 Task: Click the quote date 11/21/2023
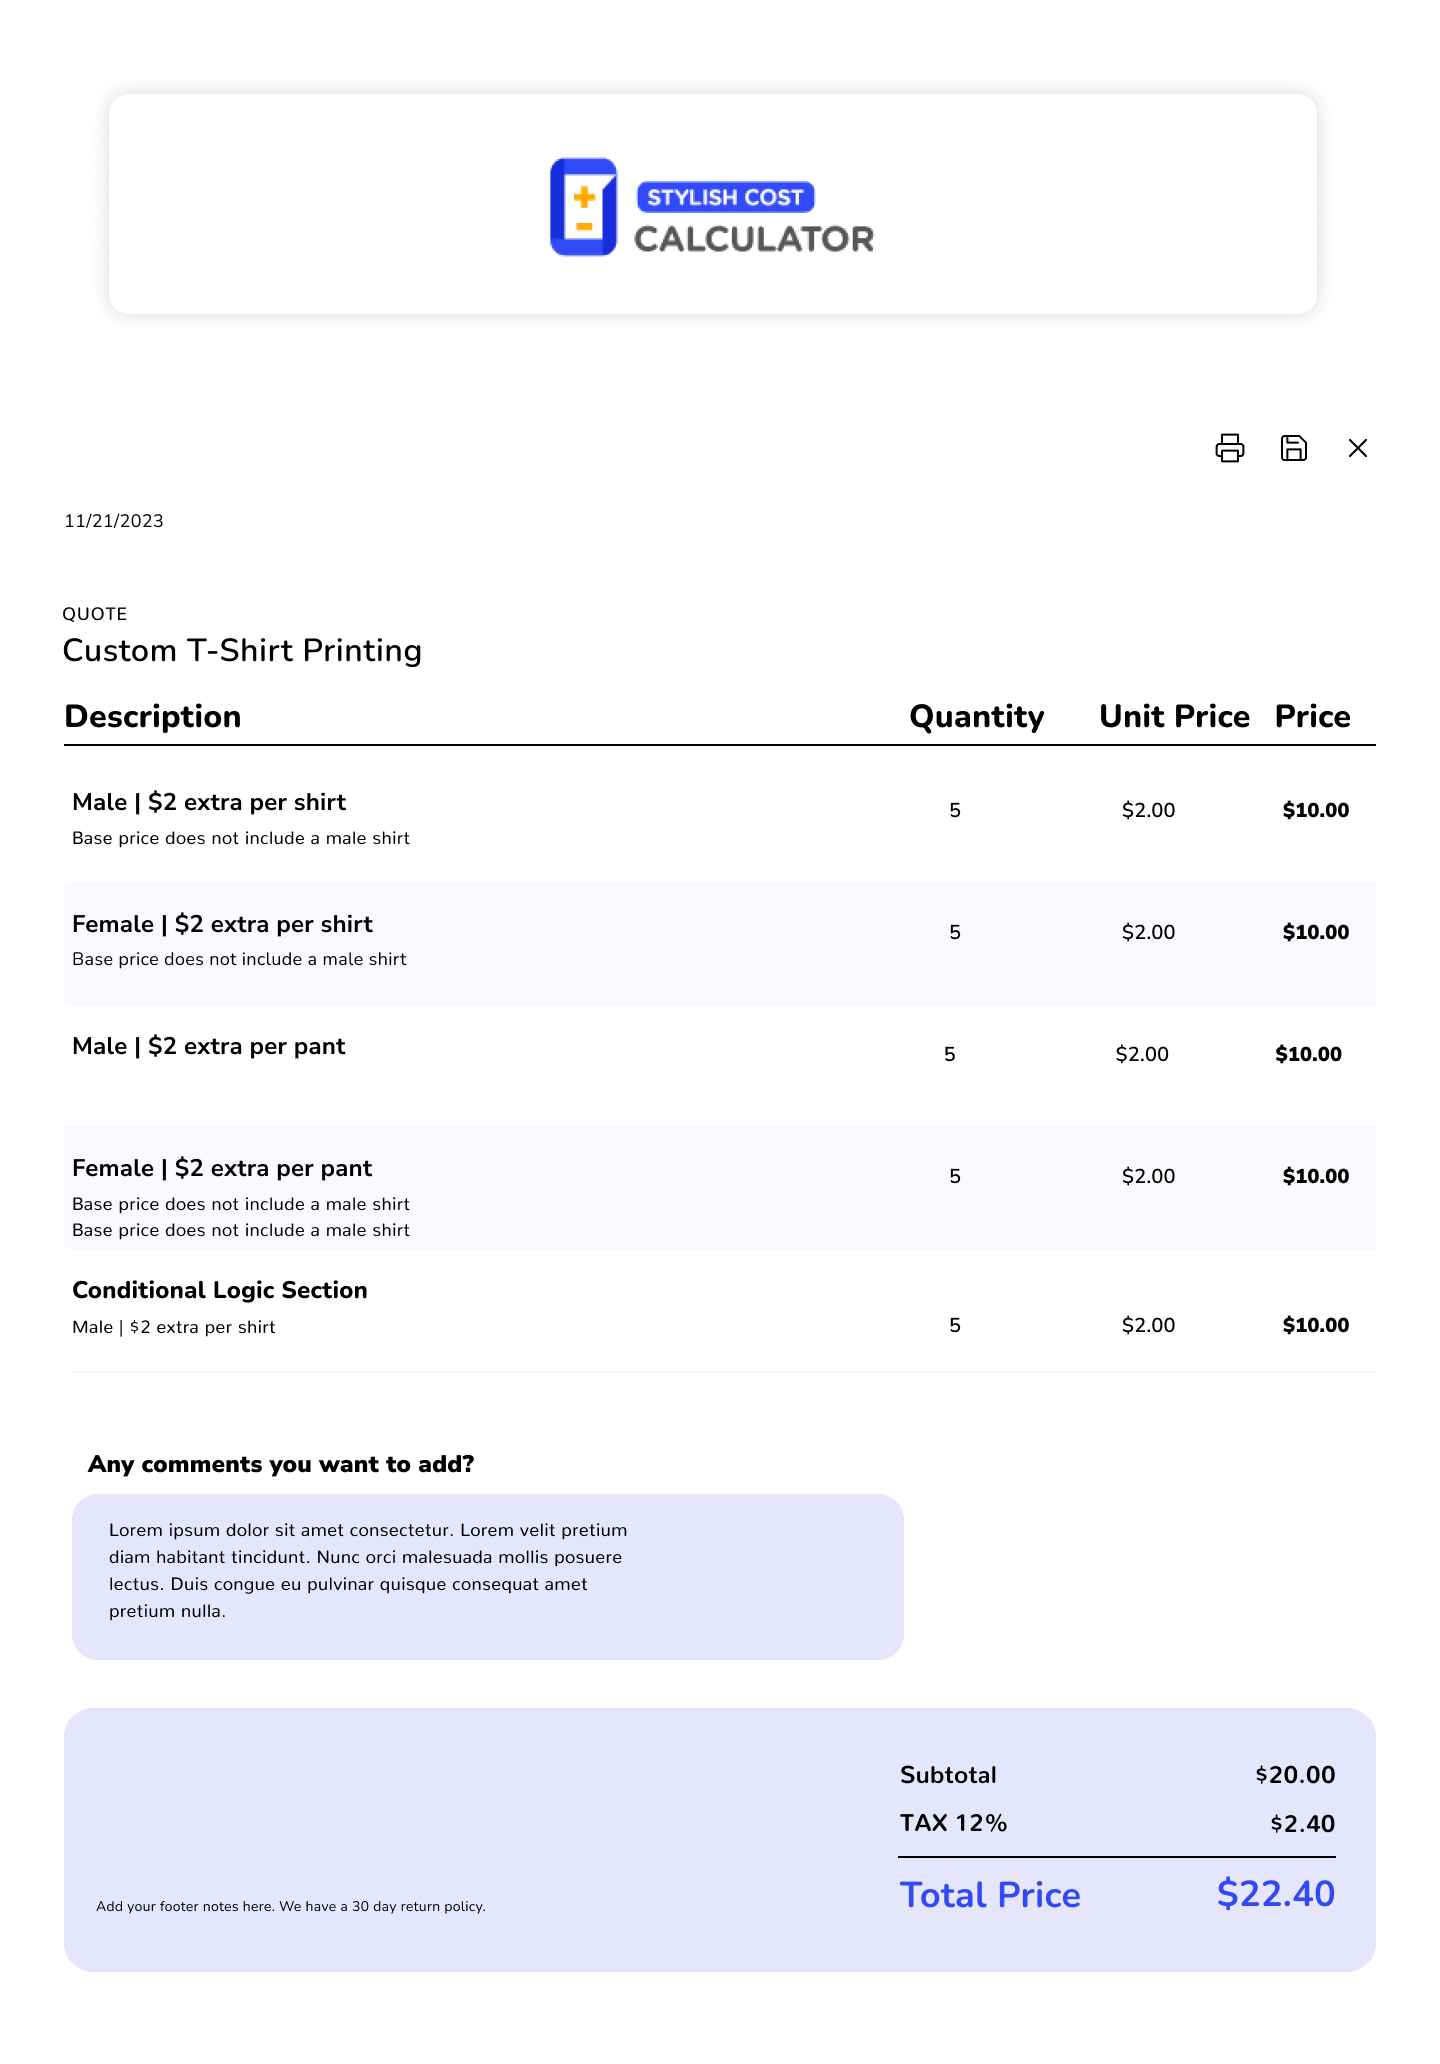click(x=114, y=521)
